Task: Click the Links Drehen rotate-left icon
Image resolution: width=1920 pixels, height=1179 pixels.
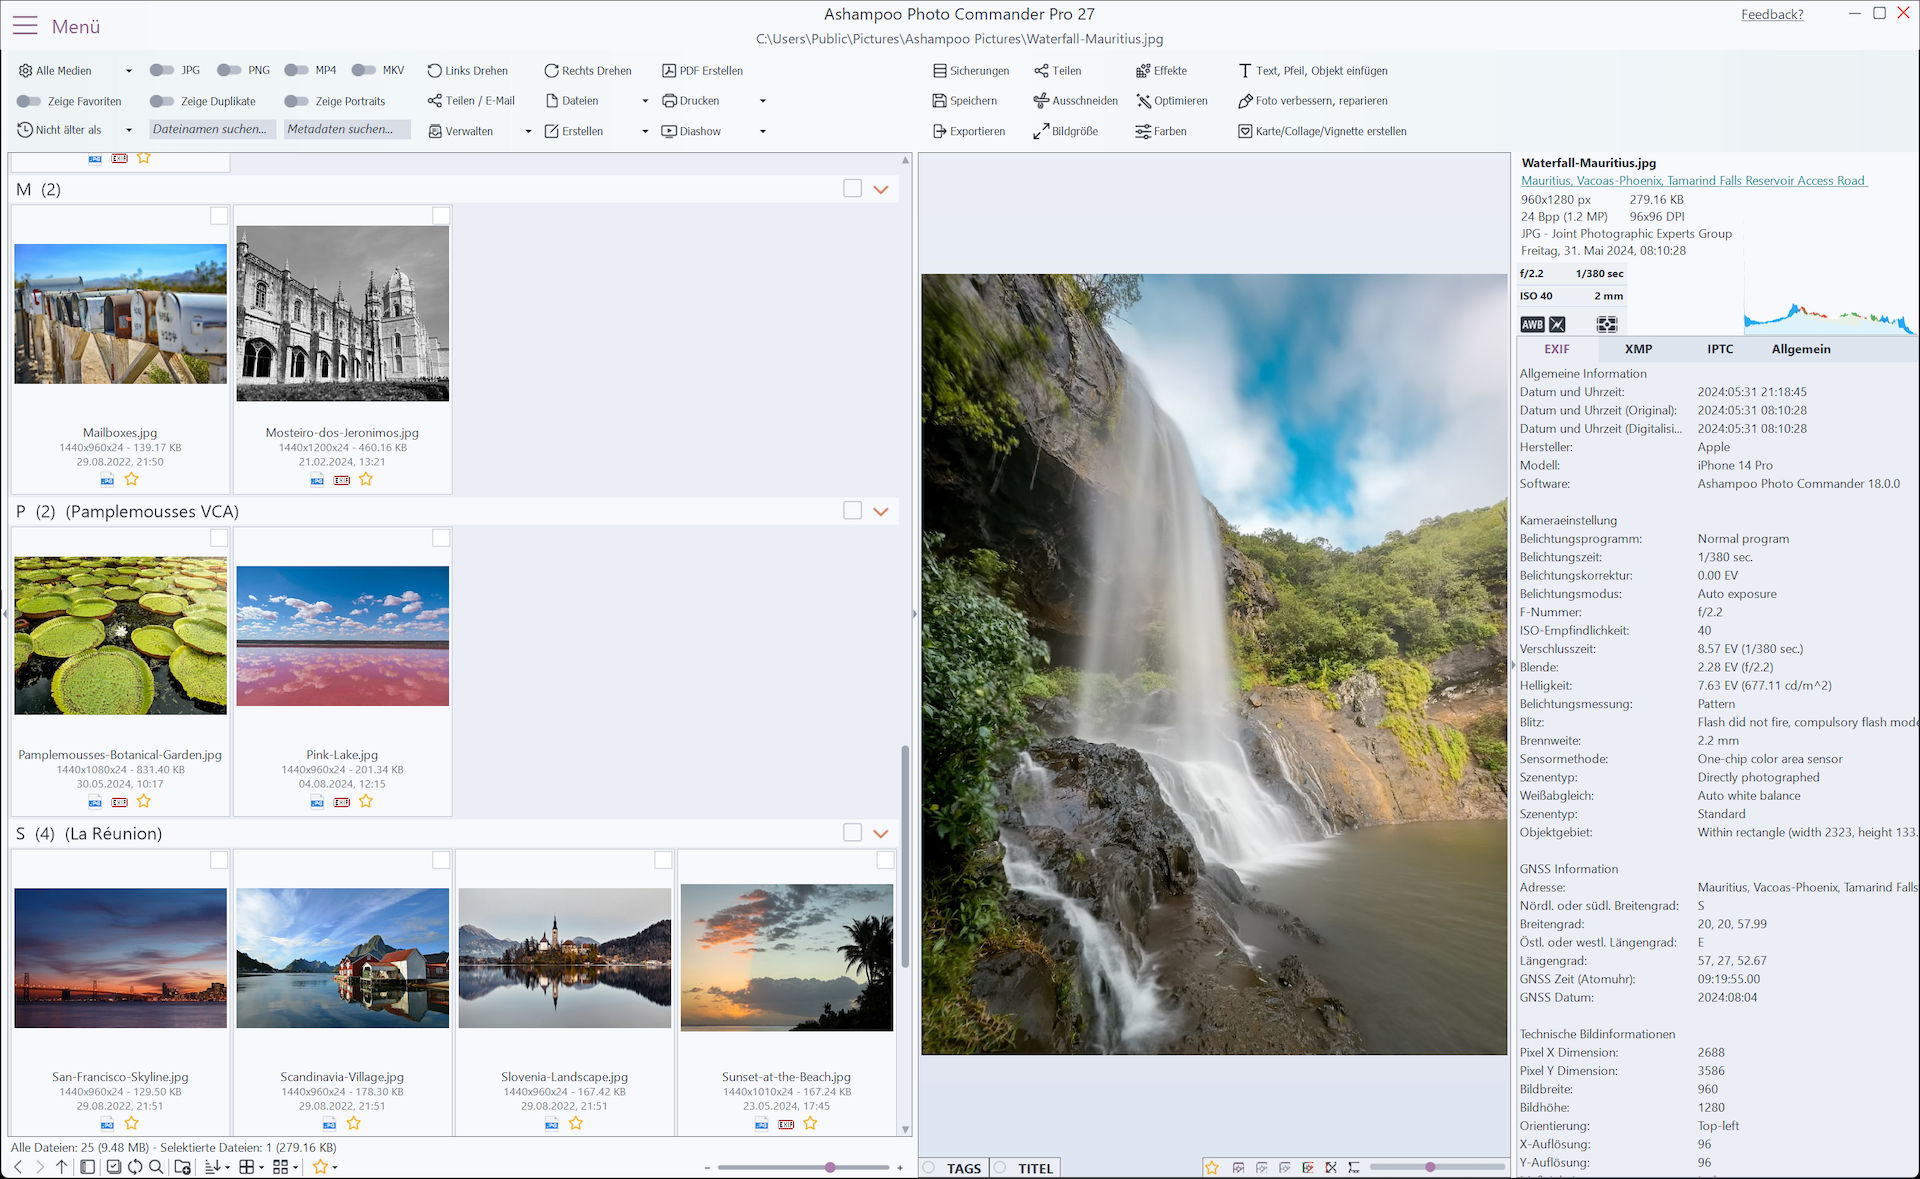Action: [434, 71]
